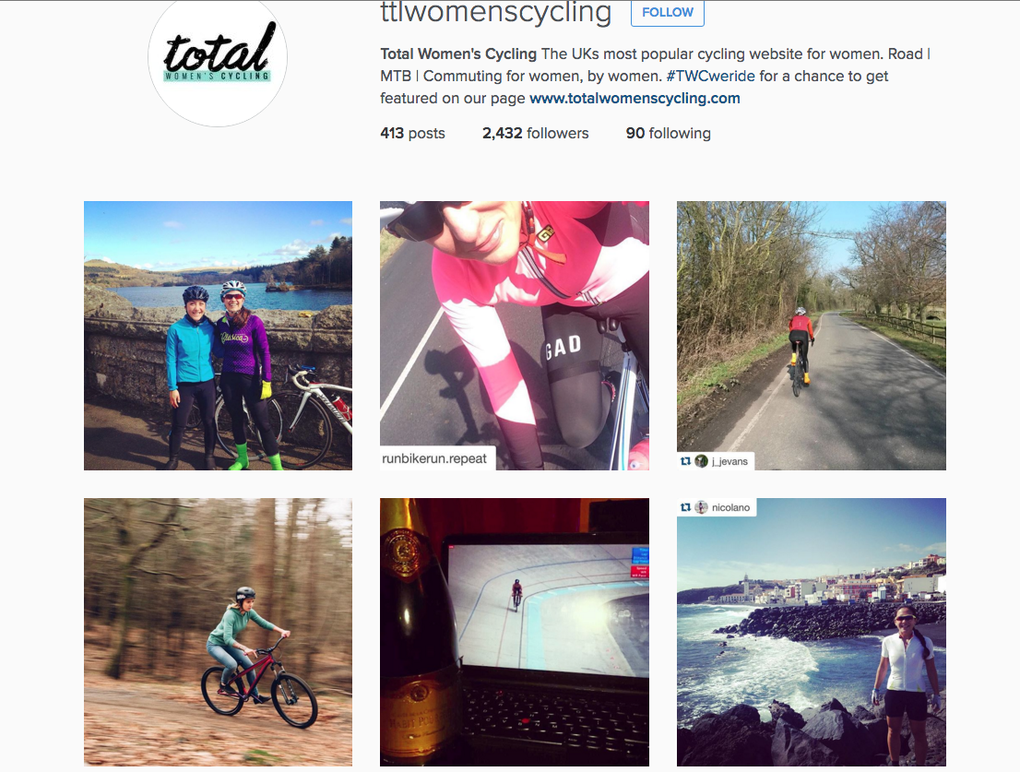Open photo of two cyclists by lake
This screenshot has height=772, width=1020.
click(x=218, y=336)
